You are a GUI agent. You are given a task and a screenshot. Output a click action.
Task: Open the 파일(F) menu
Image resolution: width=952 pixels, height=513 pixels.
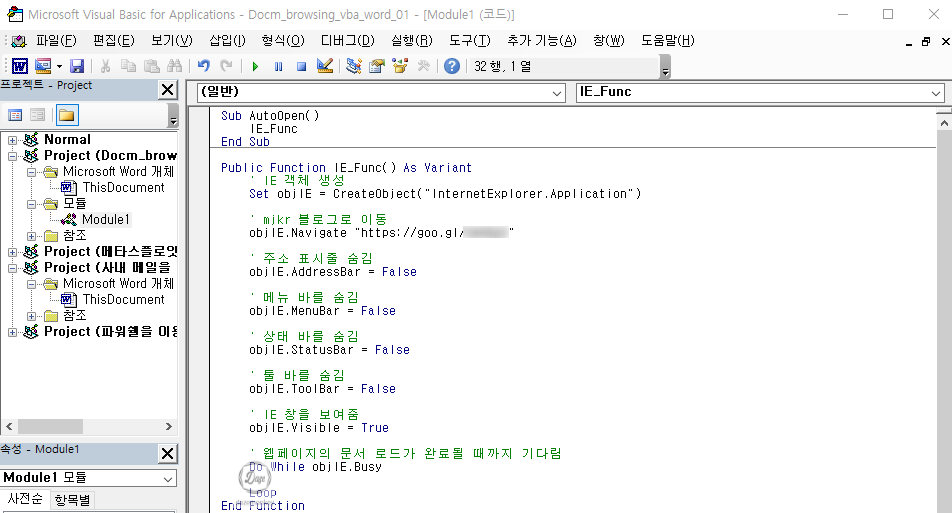[56, 41]
